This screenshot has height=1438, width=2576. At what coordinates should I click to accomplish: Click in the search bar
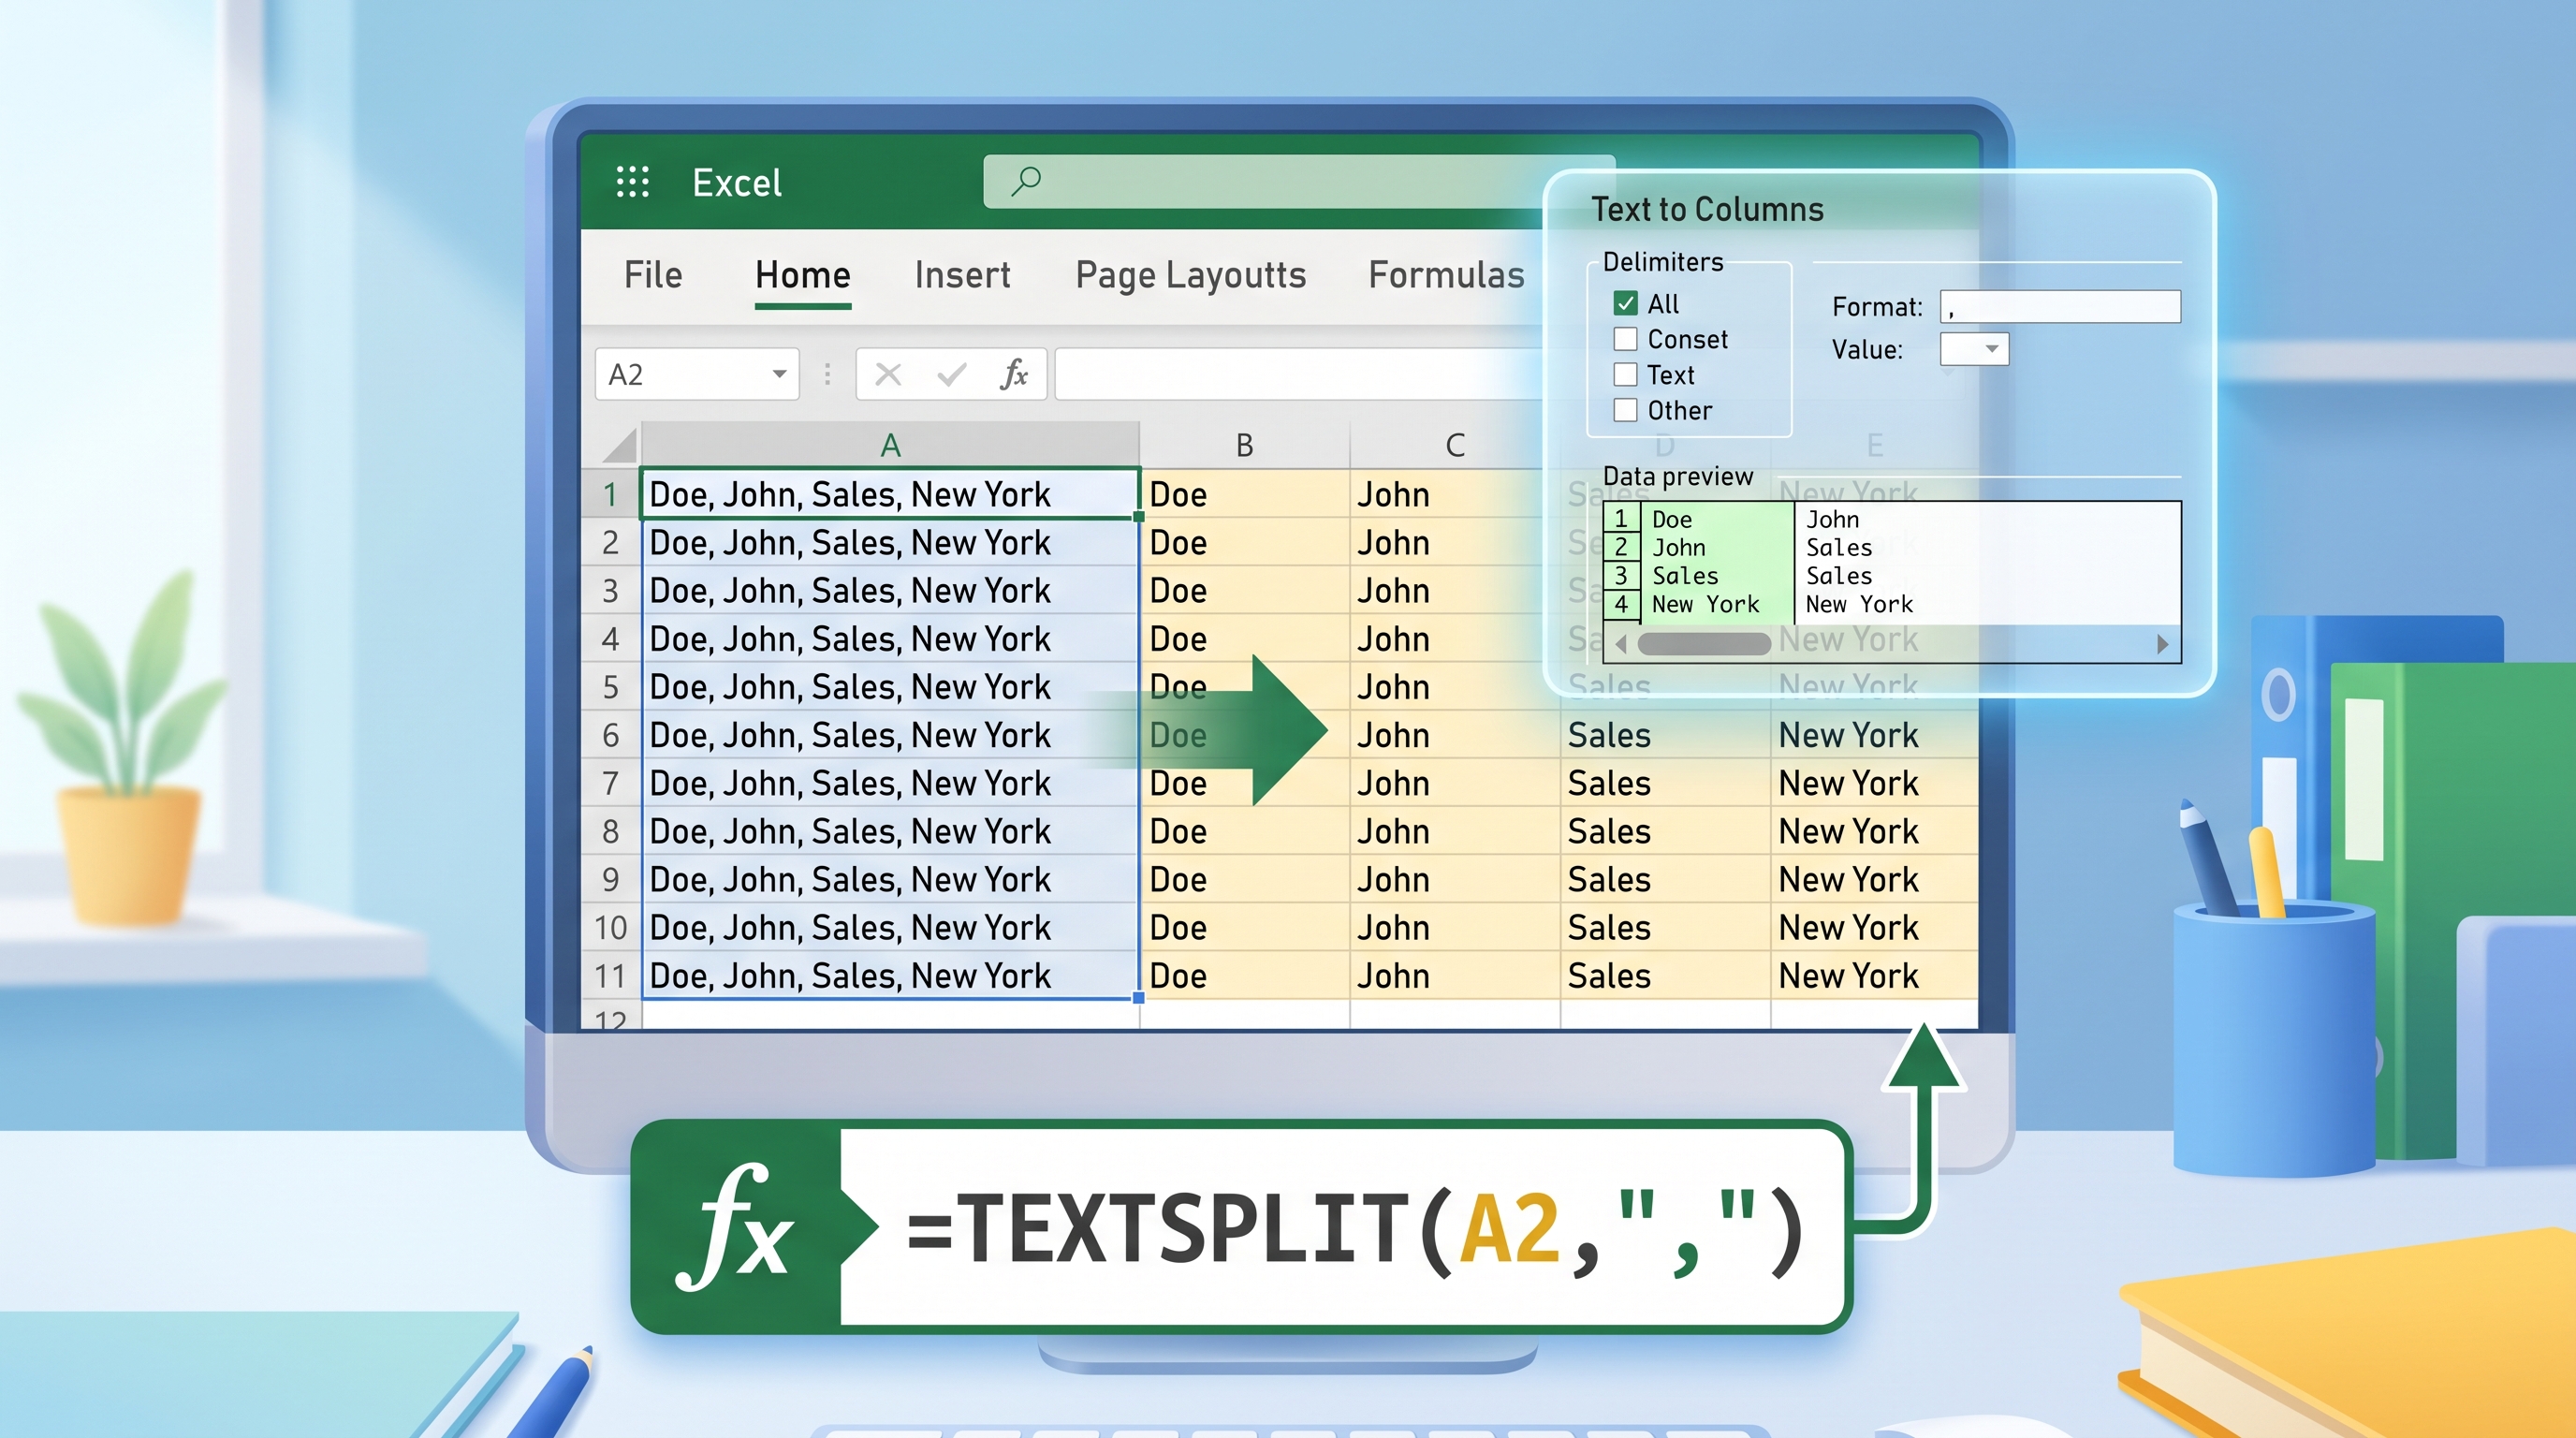click(x=1298, y=181)
